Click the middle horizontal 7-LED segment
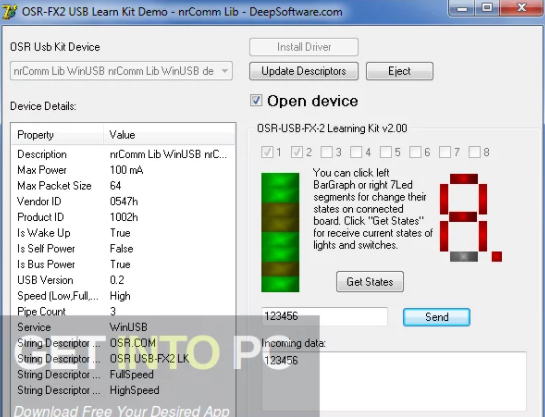The image size is (545, 417). (464, 217)
